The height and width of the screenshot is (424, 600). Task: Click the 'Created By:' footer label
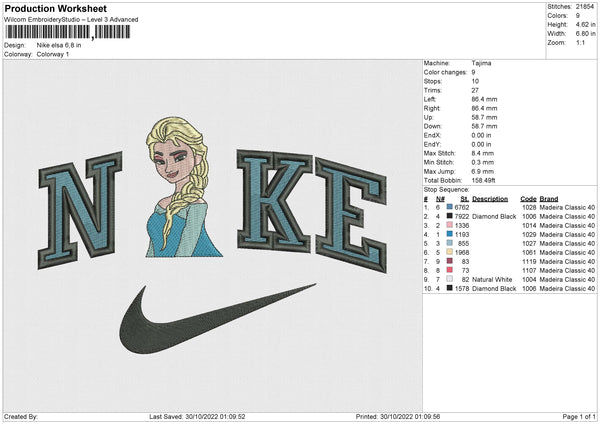(21, 416)
